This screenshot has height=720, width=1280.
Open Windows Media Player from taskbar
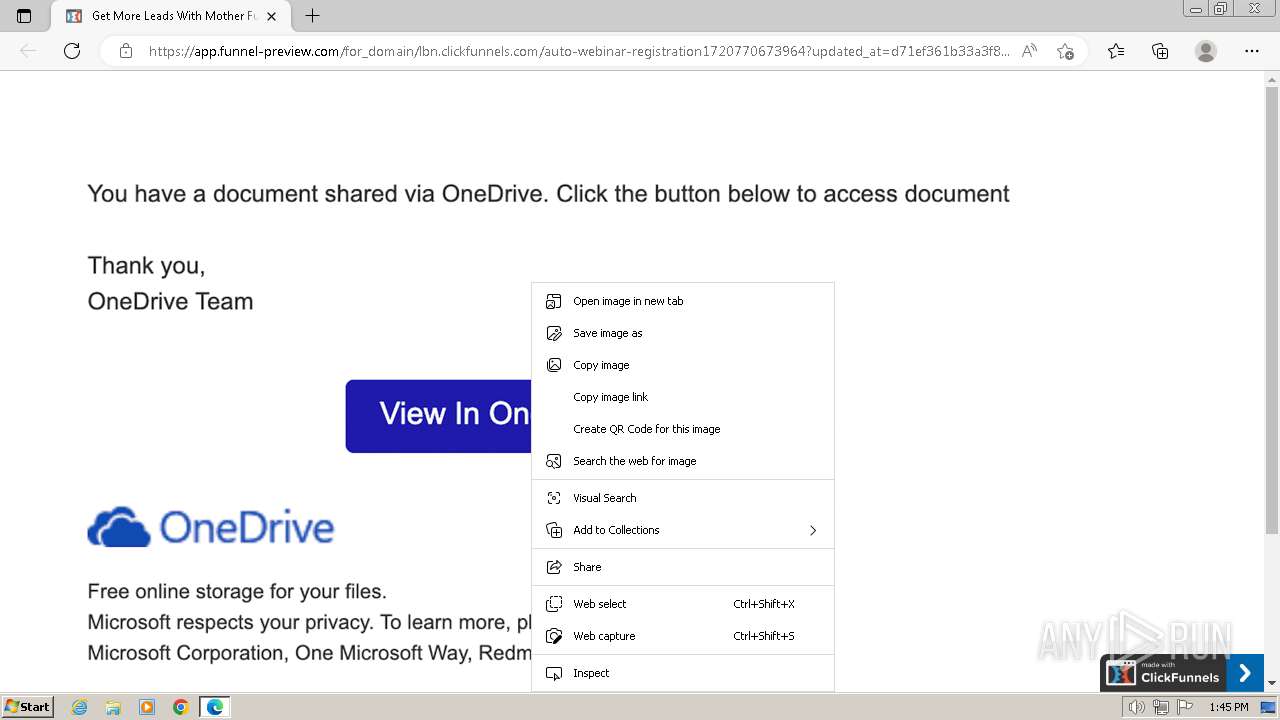pos(147,707)
